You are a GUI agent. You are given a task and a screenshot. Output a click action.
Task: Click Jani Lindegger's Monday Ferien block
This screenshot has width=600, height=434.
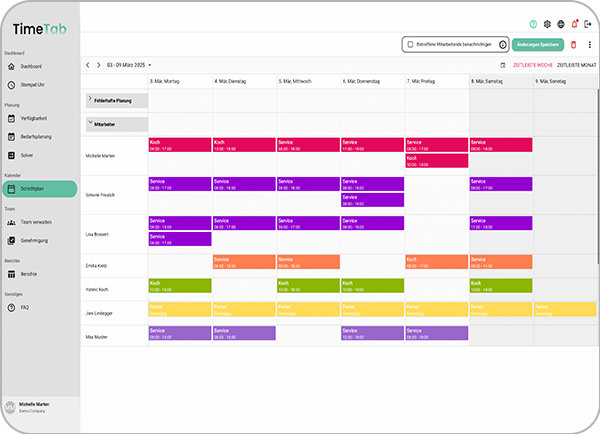(179, 310)
